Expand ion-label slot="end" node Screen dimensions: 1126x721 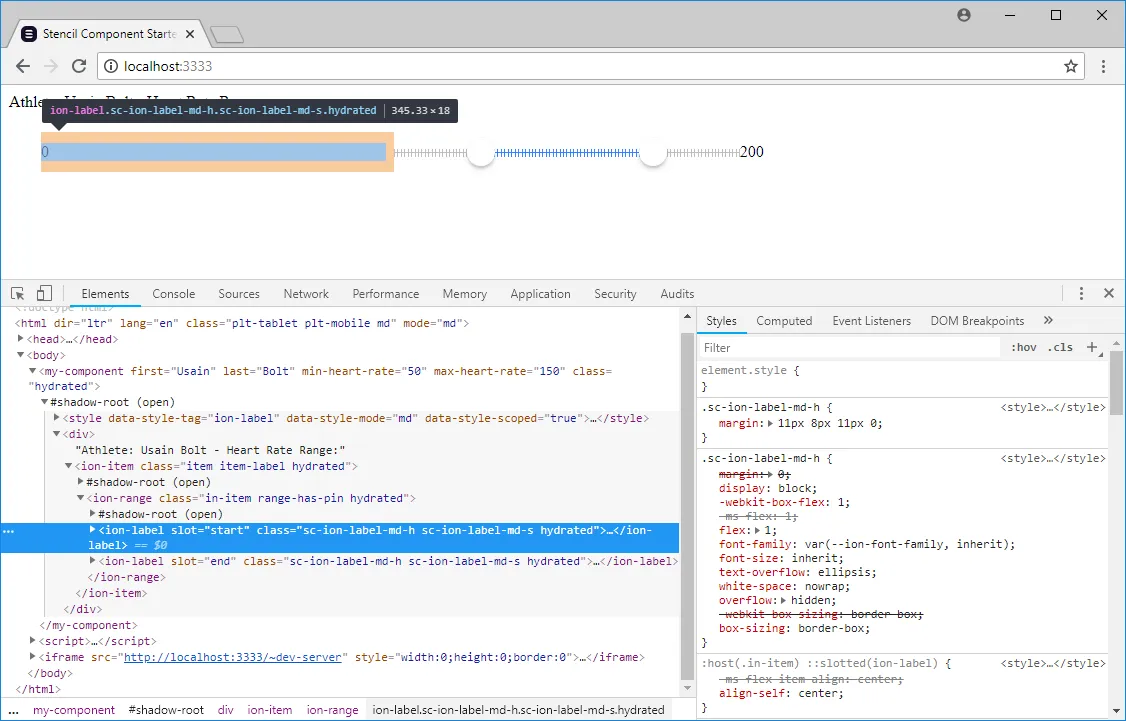click(x=93, y=561)
